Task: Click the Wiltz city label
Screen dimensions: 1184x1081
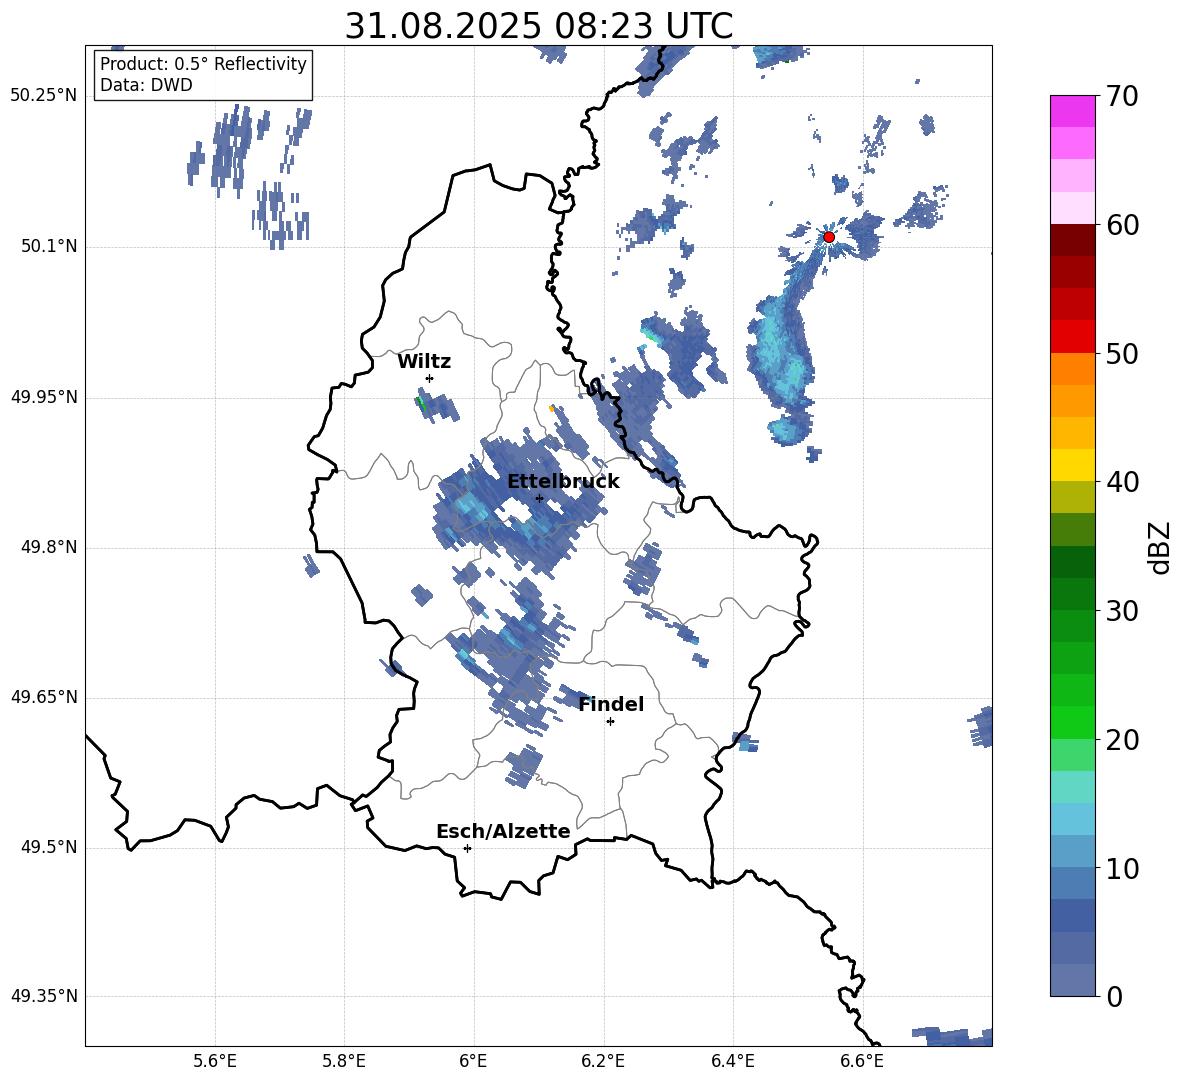Action: [424, 362]
